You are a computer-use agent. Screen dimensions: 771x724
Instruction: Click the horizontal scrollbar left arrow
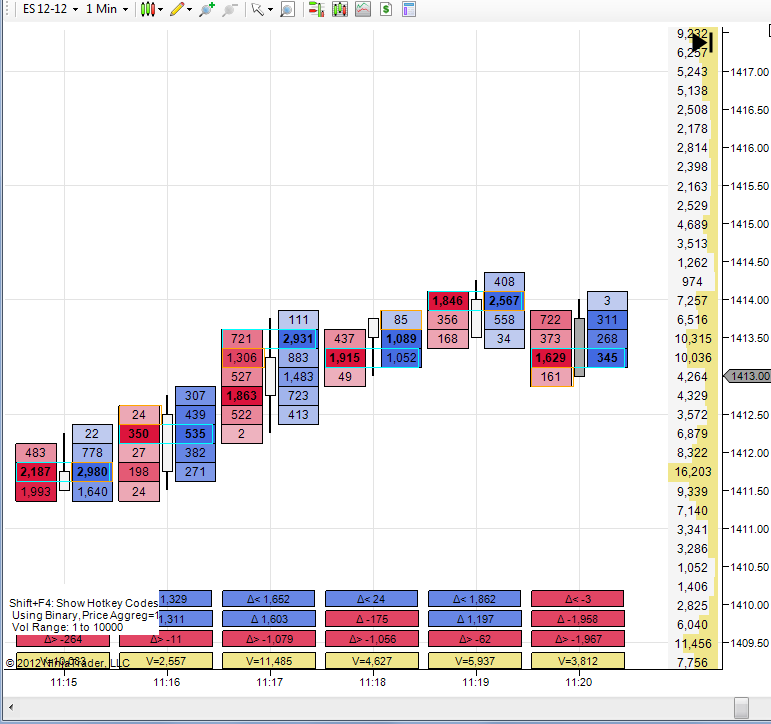point(11,708)
